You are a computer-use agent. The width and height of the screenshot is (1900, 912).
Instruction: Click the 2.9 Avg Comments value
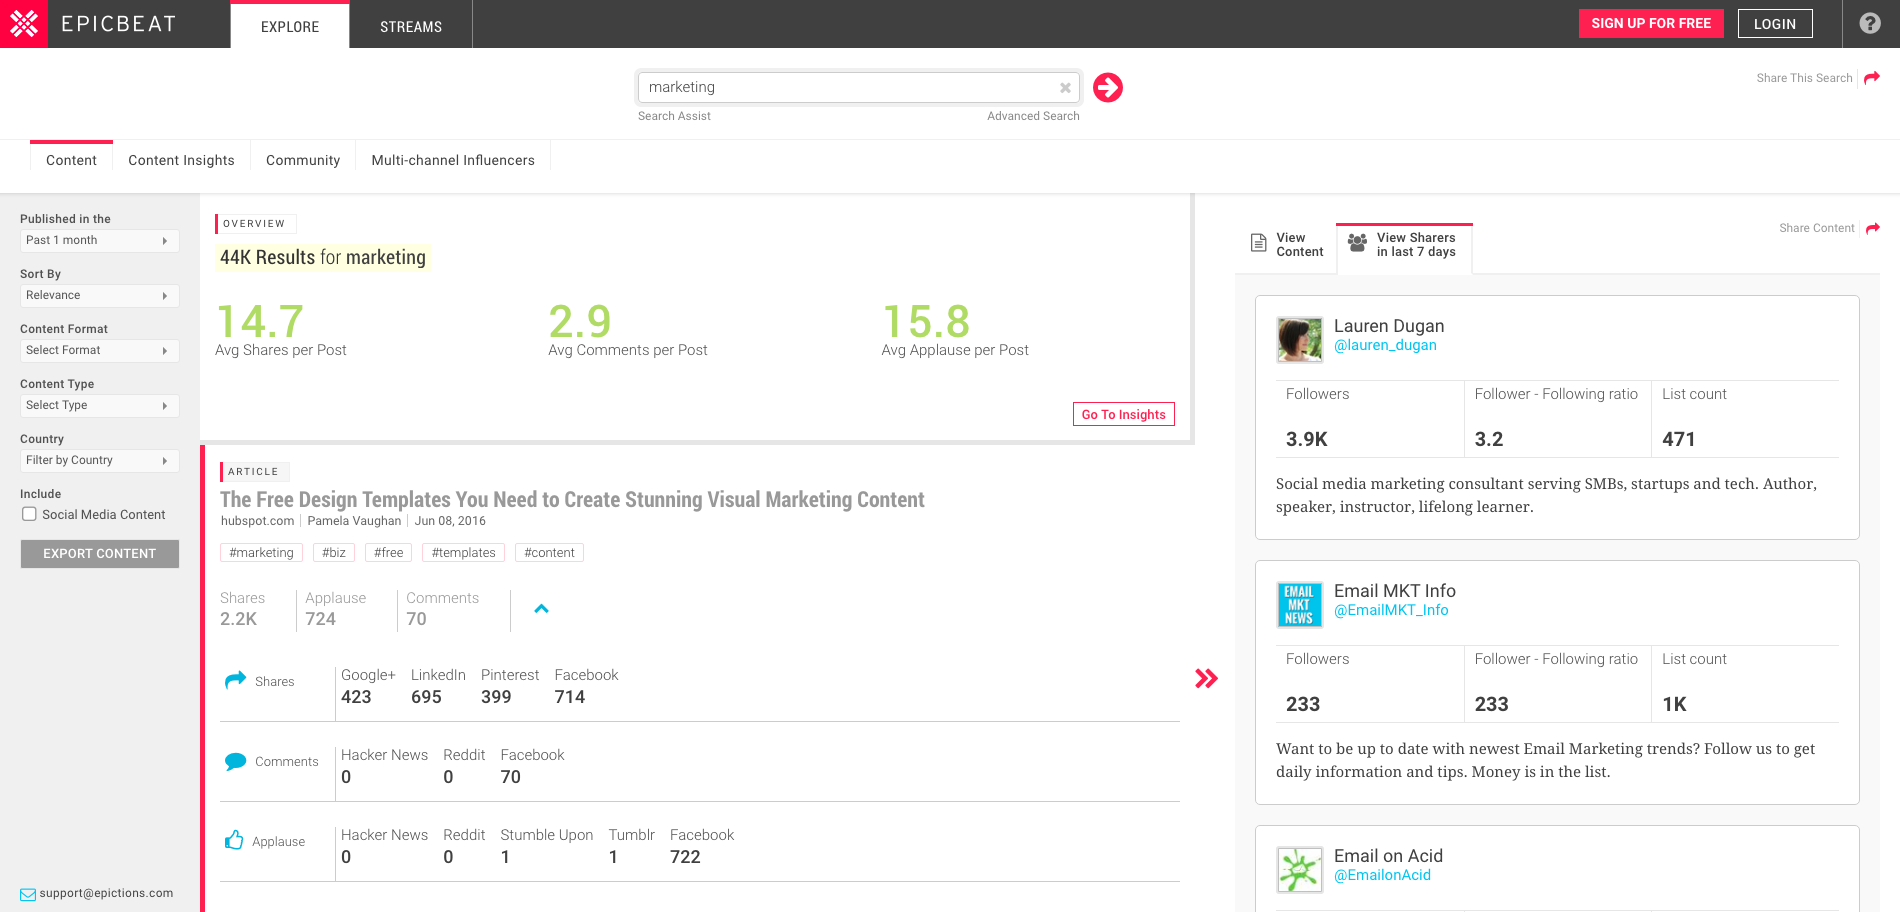tap(580, 322)
